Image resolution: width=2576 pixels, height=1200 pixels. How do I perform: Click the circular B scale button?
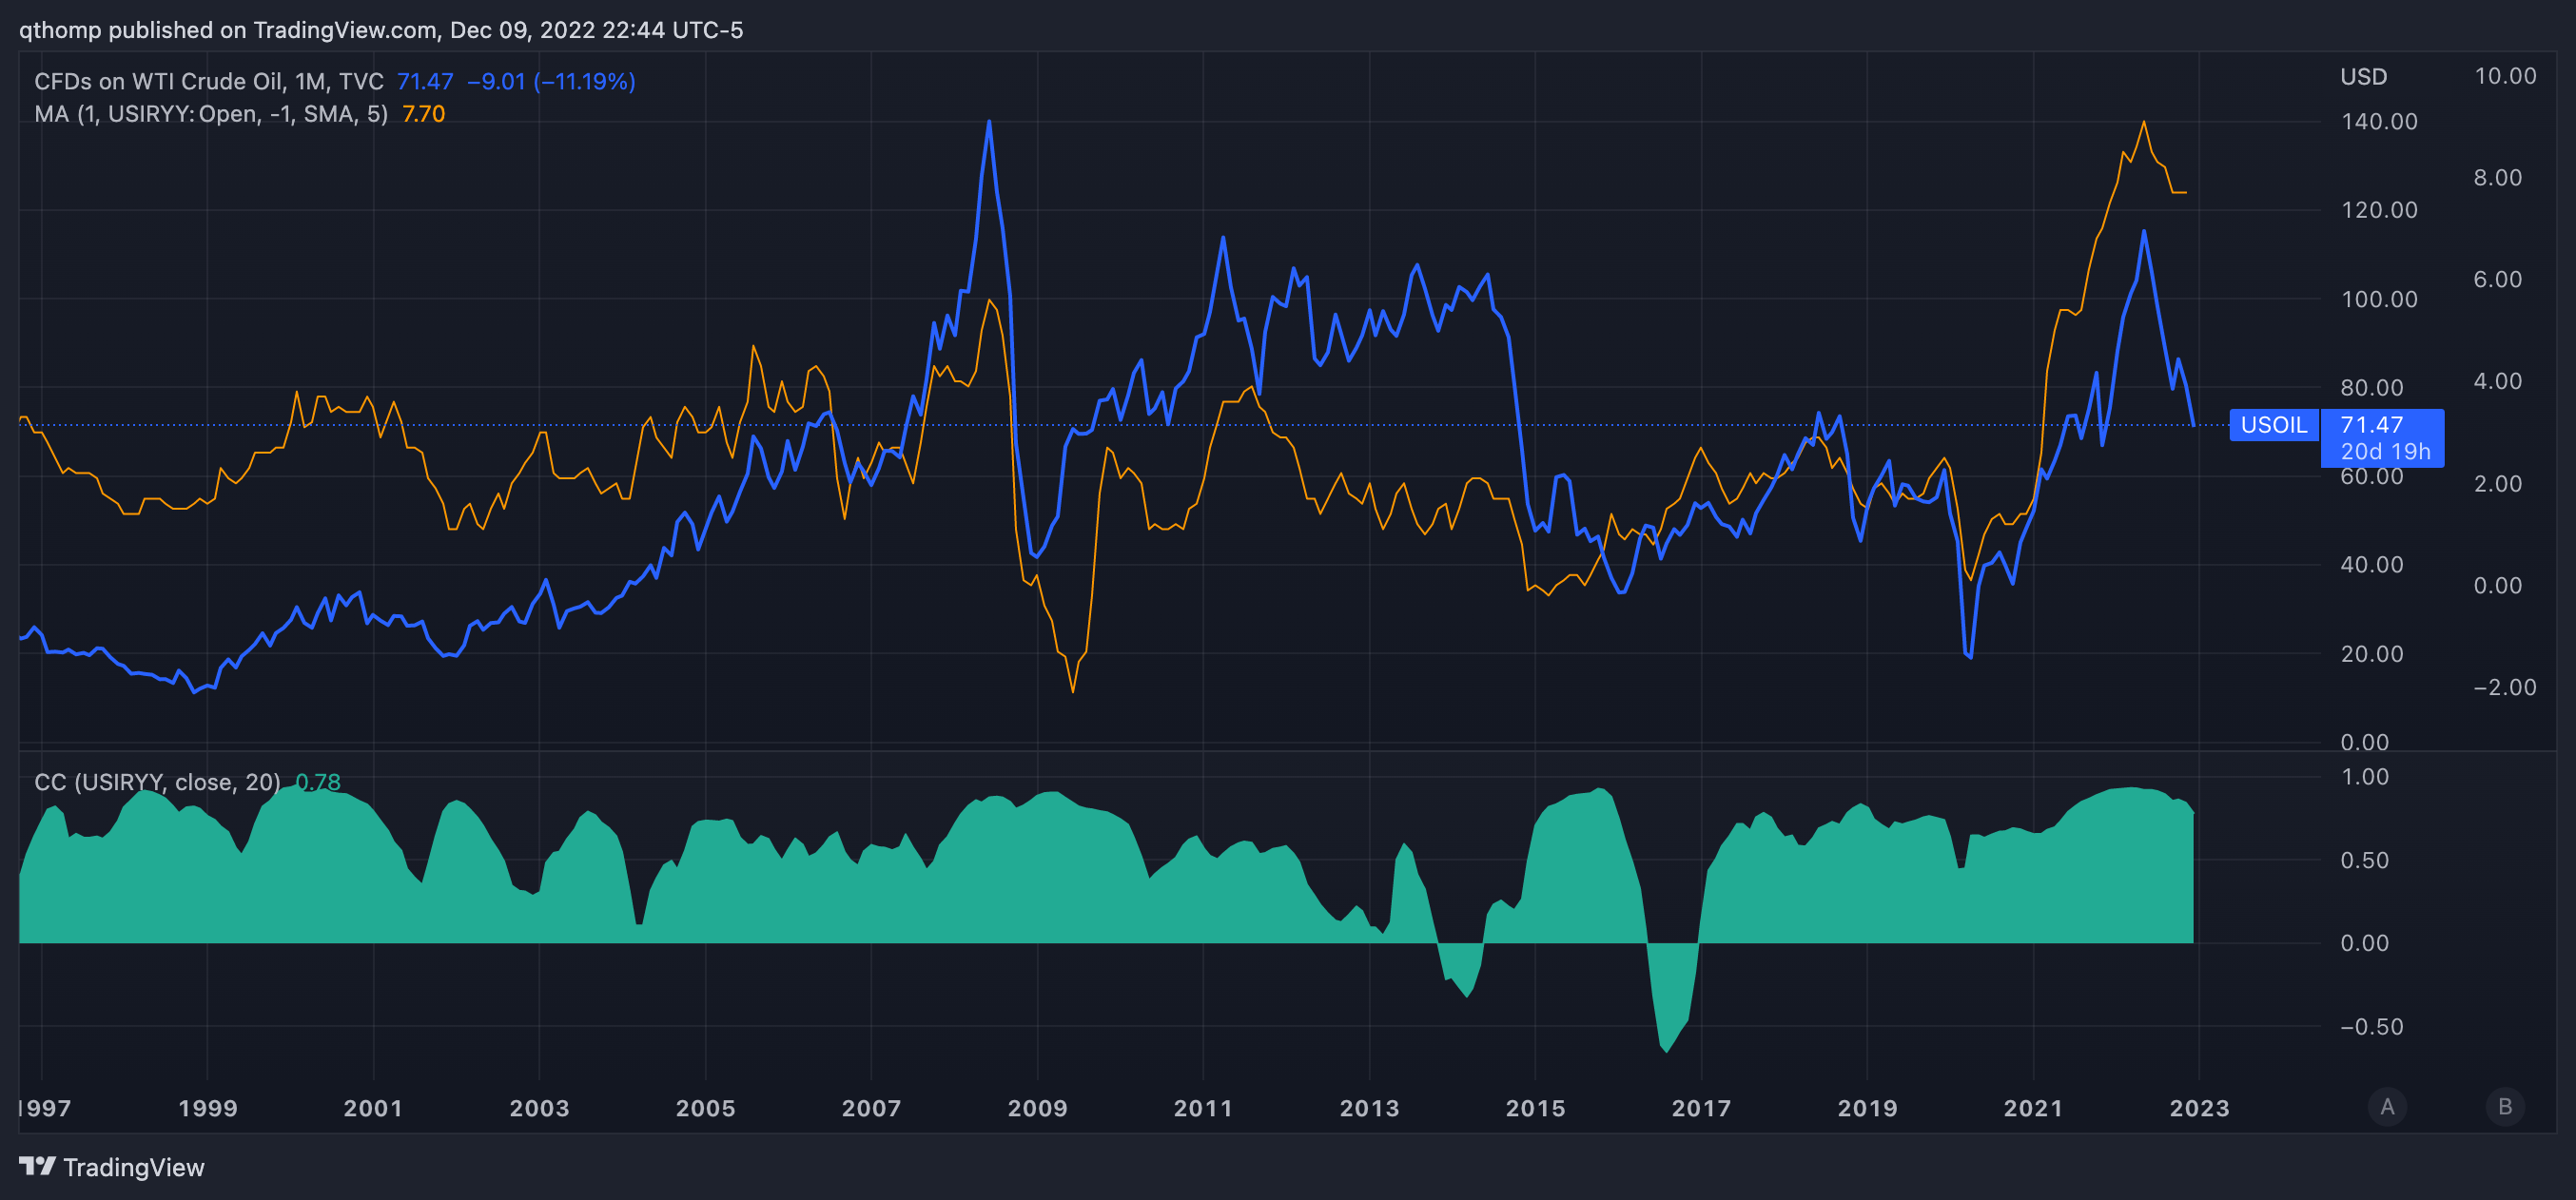pyautogui.click(x=2504, y=1107)
